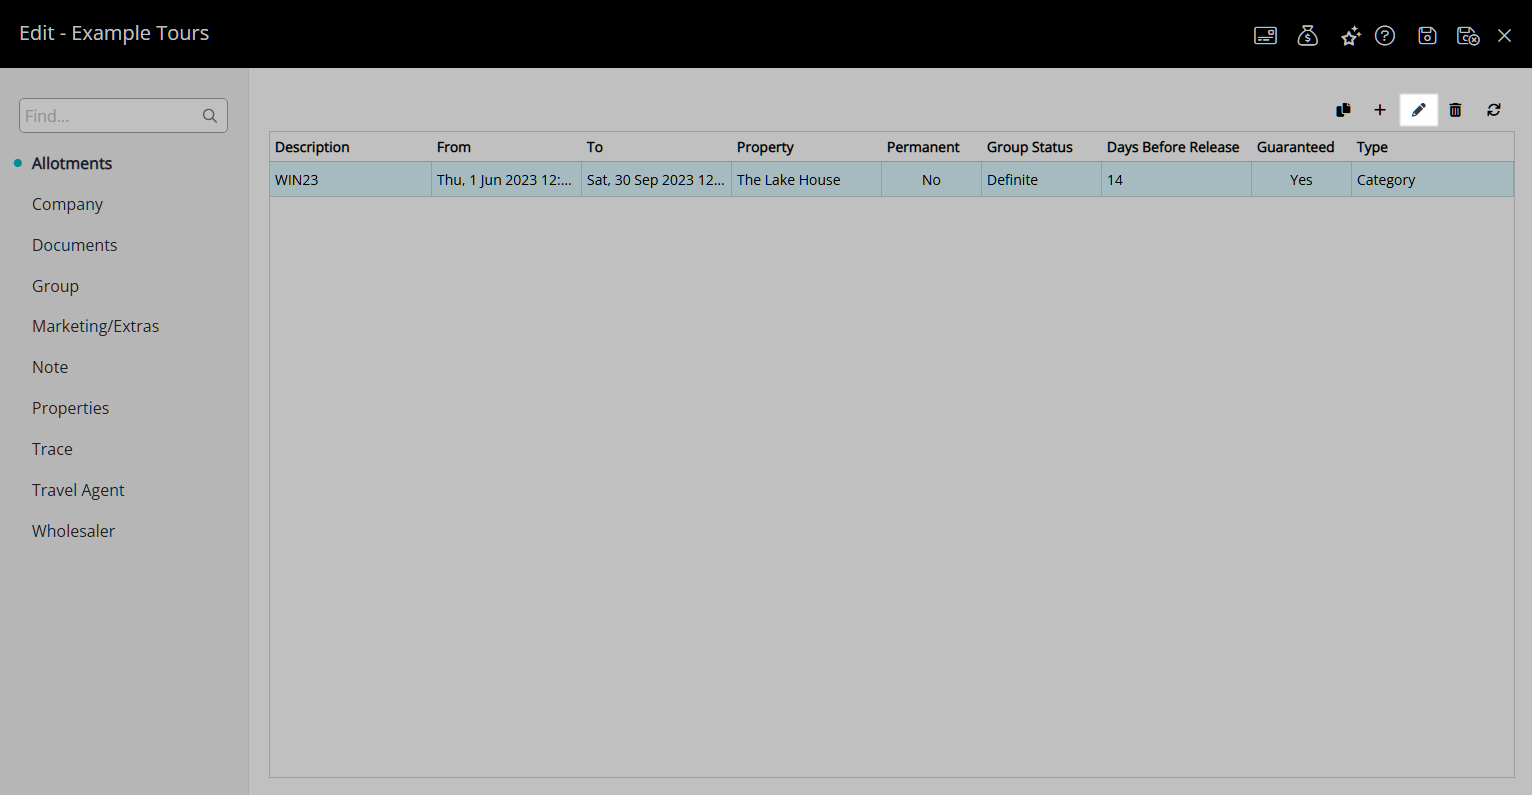This screenshot has width=1532, height=795.
Task: Duplicate the allotment with the copy icon
Action: pyautogui.click(x=1344, y=110)
